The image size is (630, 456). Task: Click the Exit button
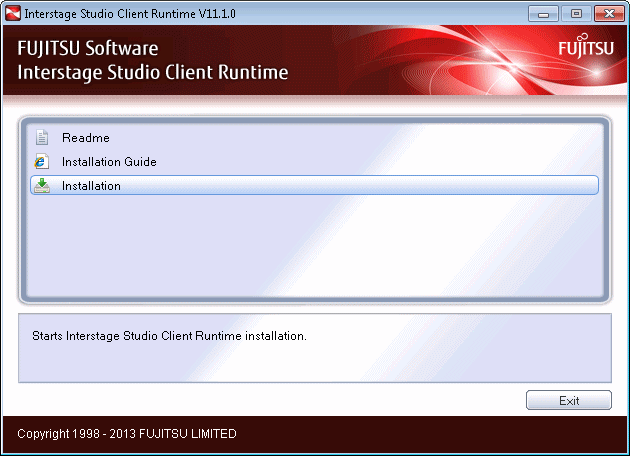[x=569, y=400]
